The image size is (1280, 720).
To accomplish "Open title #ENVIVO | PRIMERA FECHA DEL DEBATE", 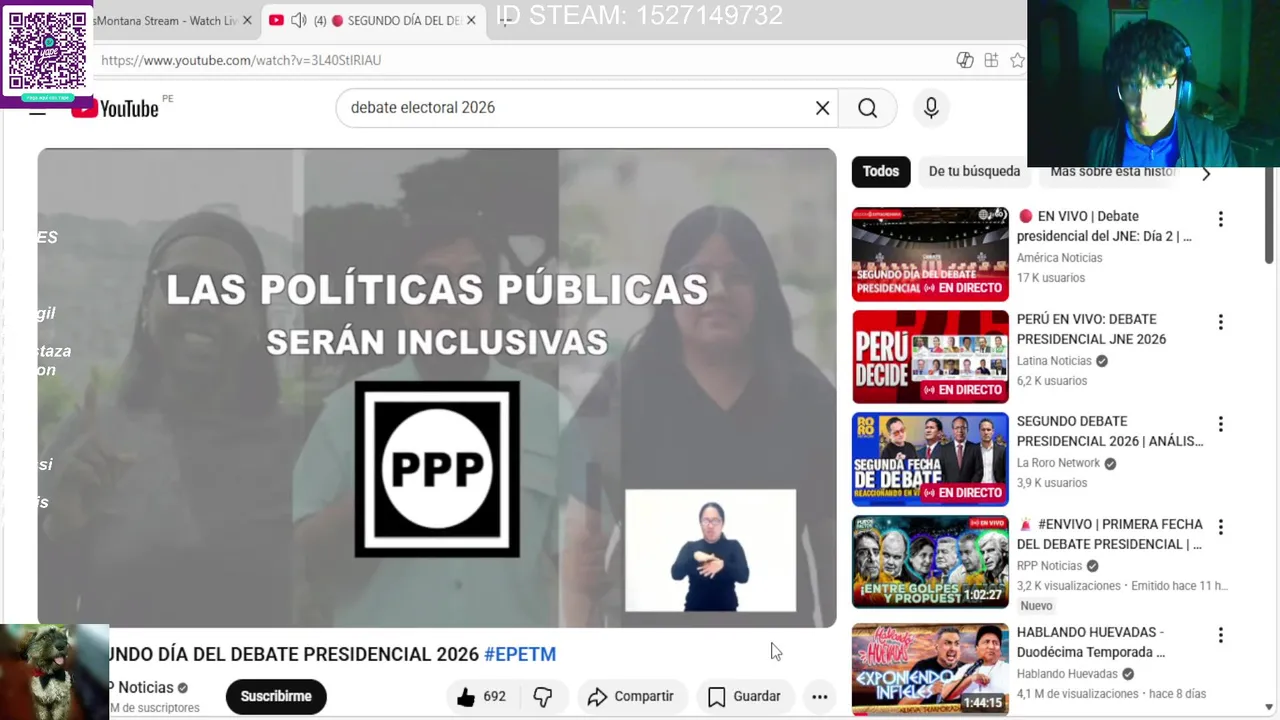I will tap(1110, 534).
